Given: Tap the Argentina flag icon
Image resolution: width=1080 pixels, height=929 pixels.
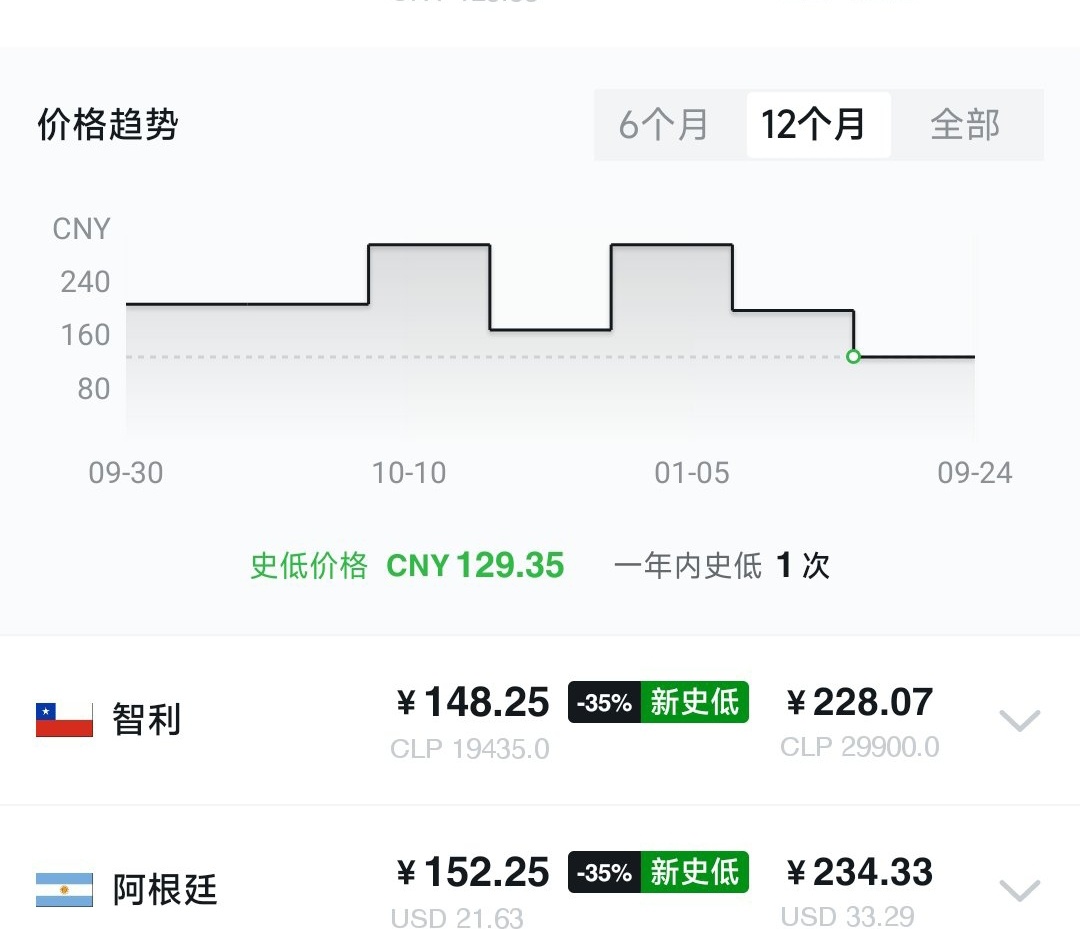Looking at the screenshot, I should pos(64,890).
